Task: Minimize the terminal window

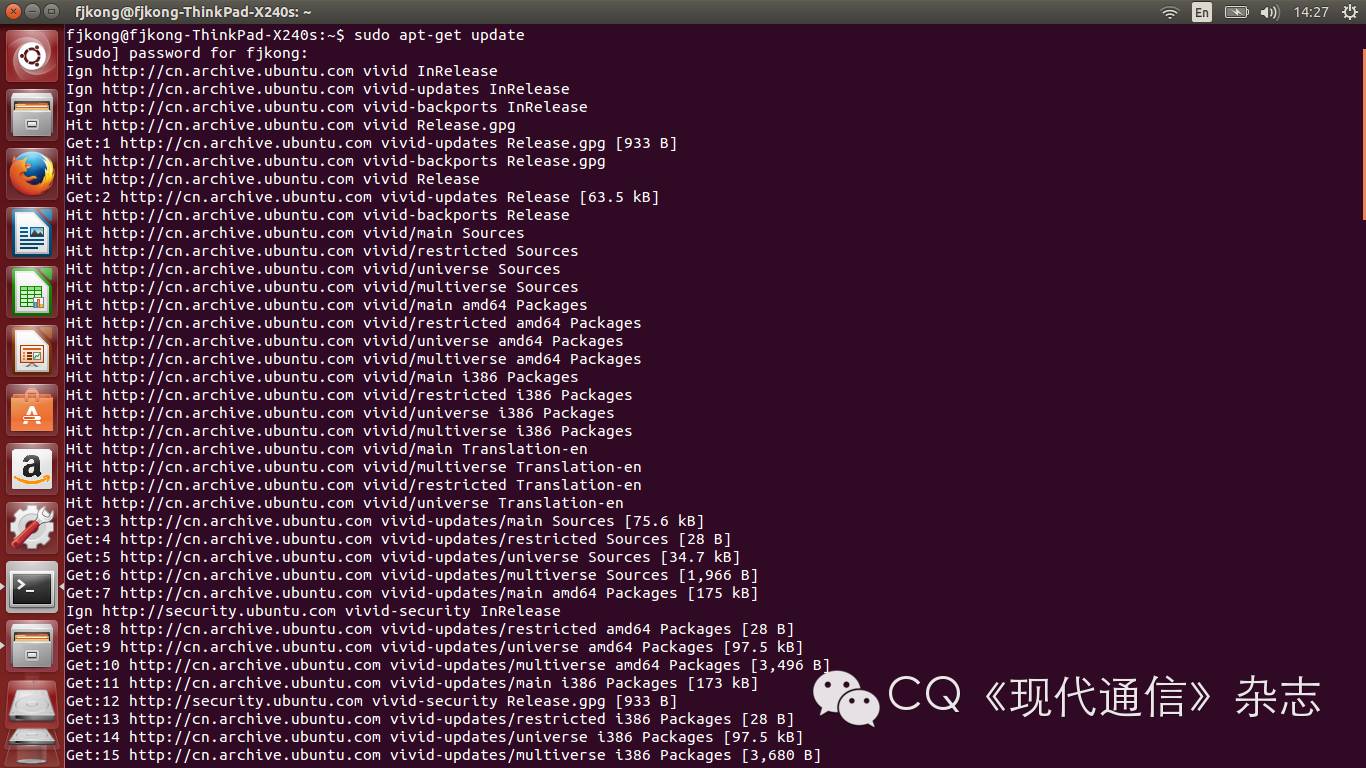Action: click(x=32, y=12)
